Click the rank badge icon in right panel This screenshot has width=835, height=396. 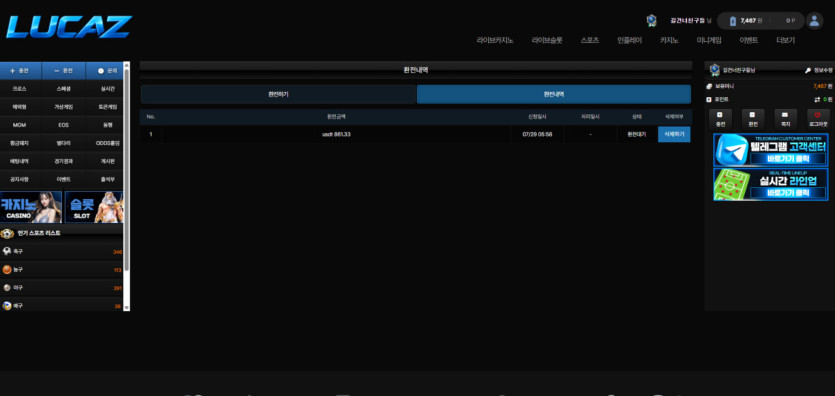point(715,70)
